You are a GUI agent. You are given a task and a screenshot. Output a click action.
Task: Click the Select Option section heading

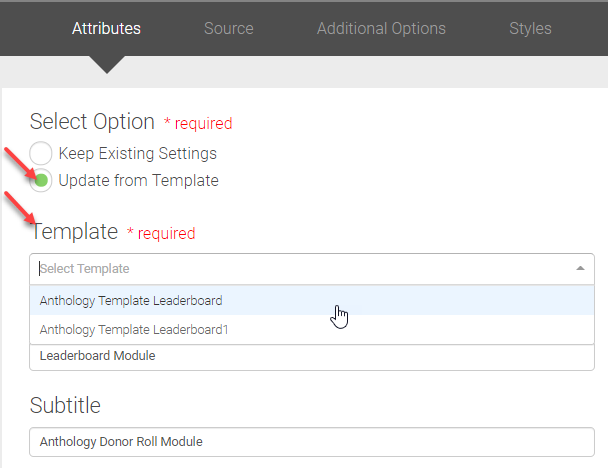click(92, 122)
